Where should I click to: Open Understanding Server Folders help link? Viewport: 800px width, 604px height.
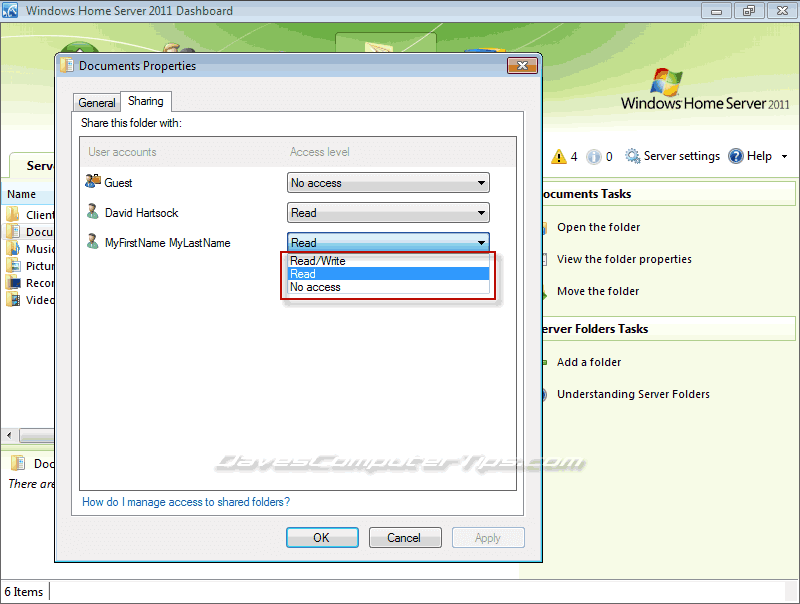coord(633,394)
